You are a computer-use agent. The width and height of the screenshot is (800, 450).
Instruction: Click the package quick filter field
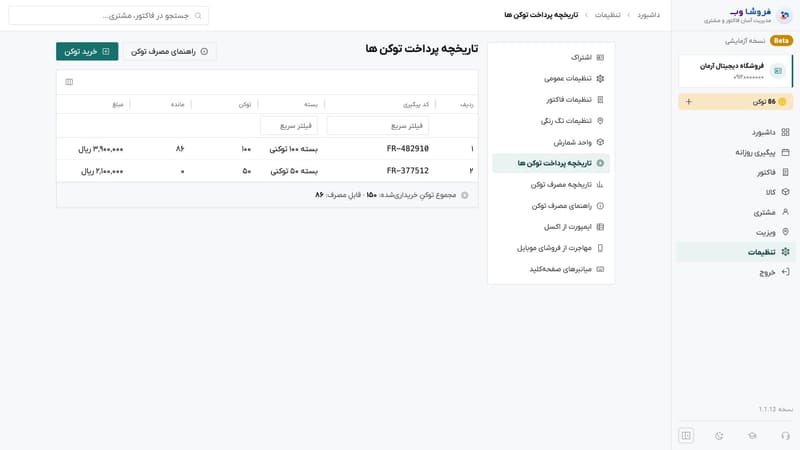[289, 126]
